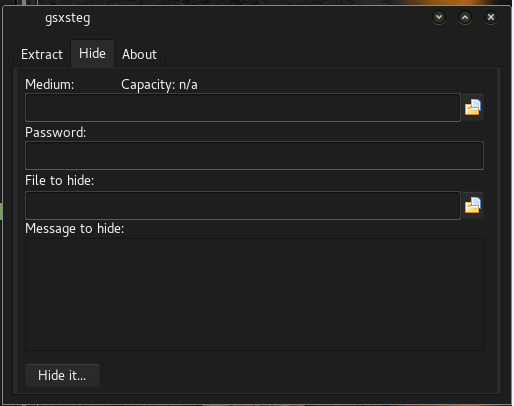Open file browser for Medium field
This screenshot has width=514, height=406.
pyautogui.click(x=473, y=107)
